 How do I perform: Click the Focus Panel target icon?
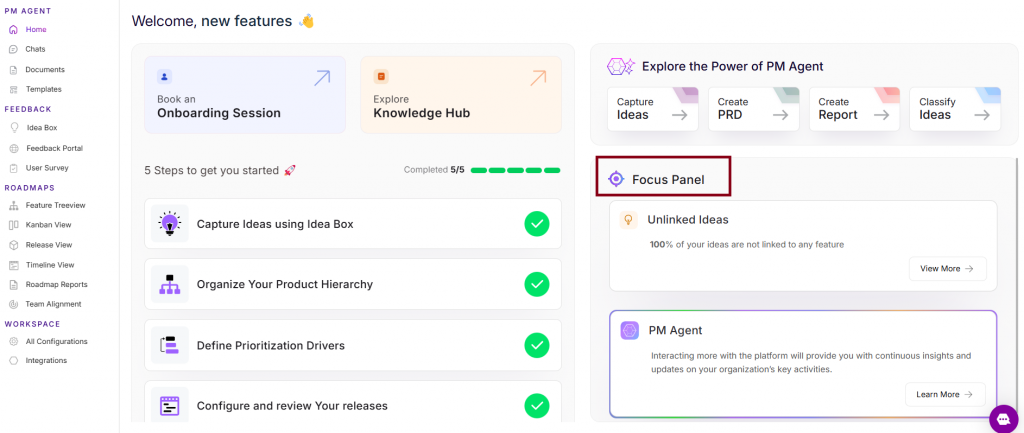coord(616,180)
